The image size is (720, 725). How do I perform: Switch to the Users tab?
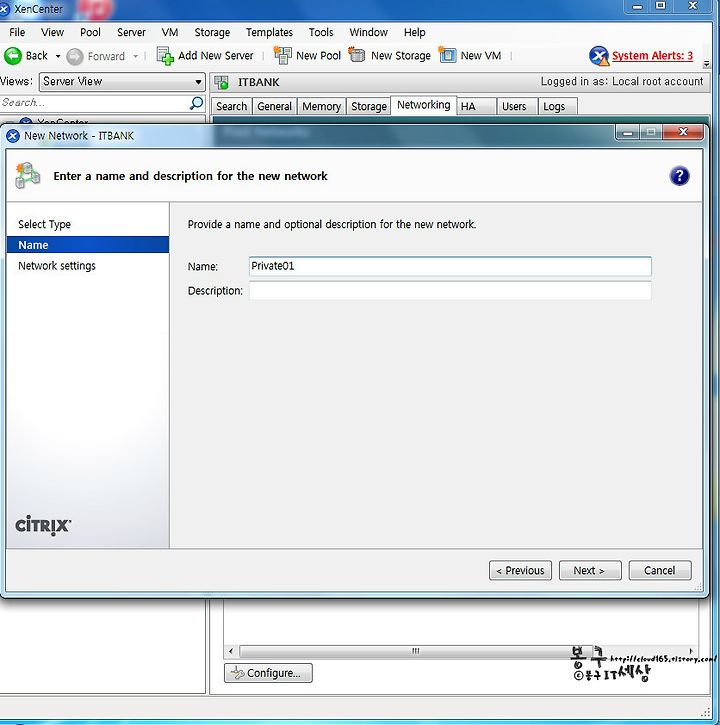[517, 106]
